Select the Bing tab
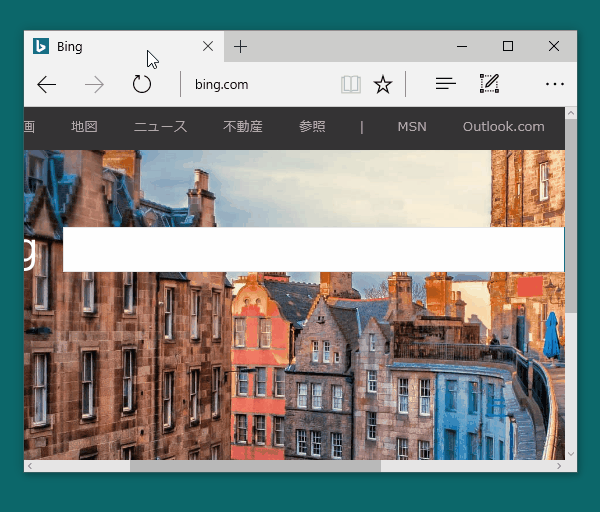The width and height of the screenshot is (600, 512). (124, 46)
